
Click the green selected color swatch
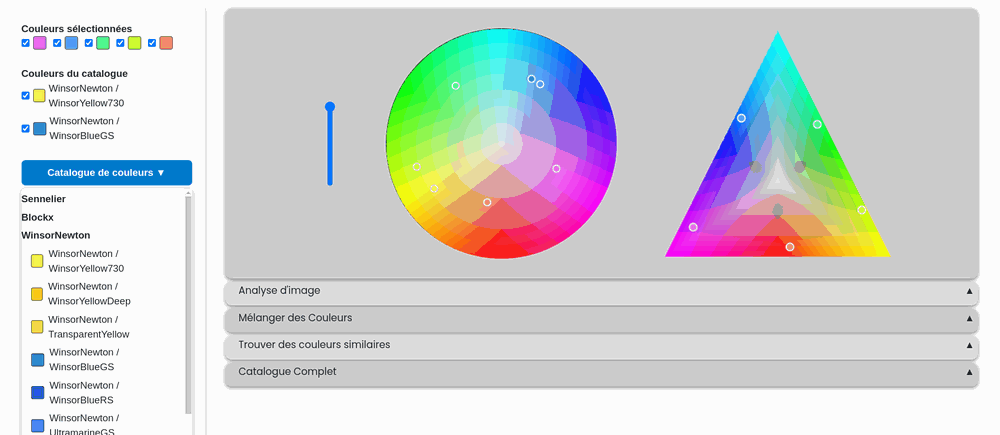tap(103, 43)
